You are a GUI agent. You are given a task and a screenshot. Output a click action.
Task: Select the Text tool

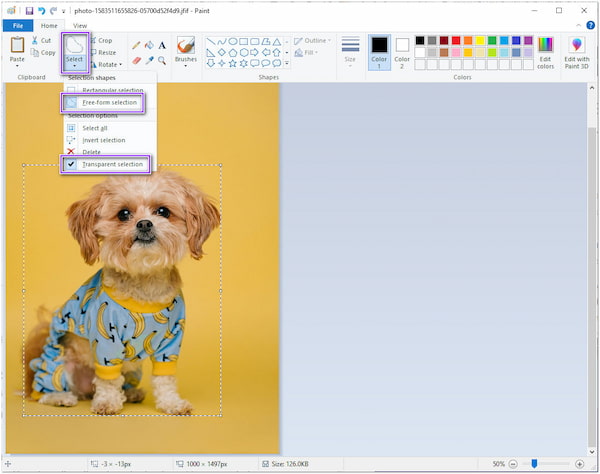162,45
